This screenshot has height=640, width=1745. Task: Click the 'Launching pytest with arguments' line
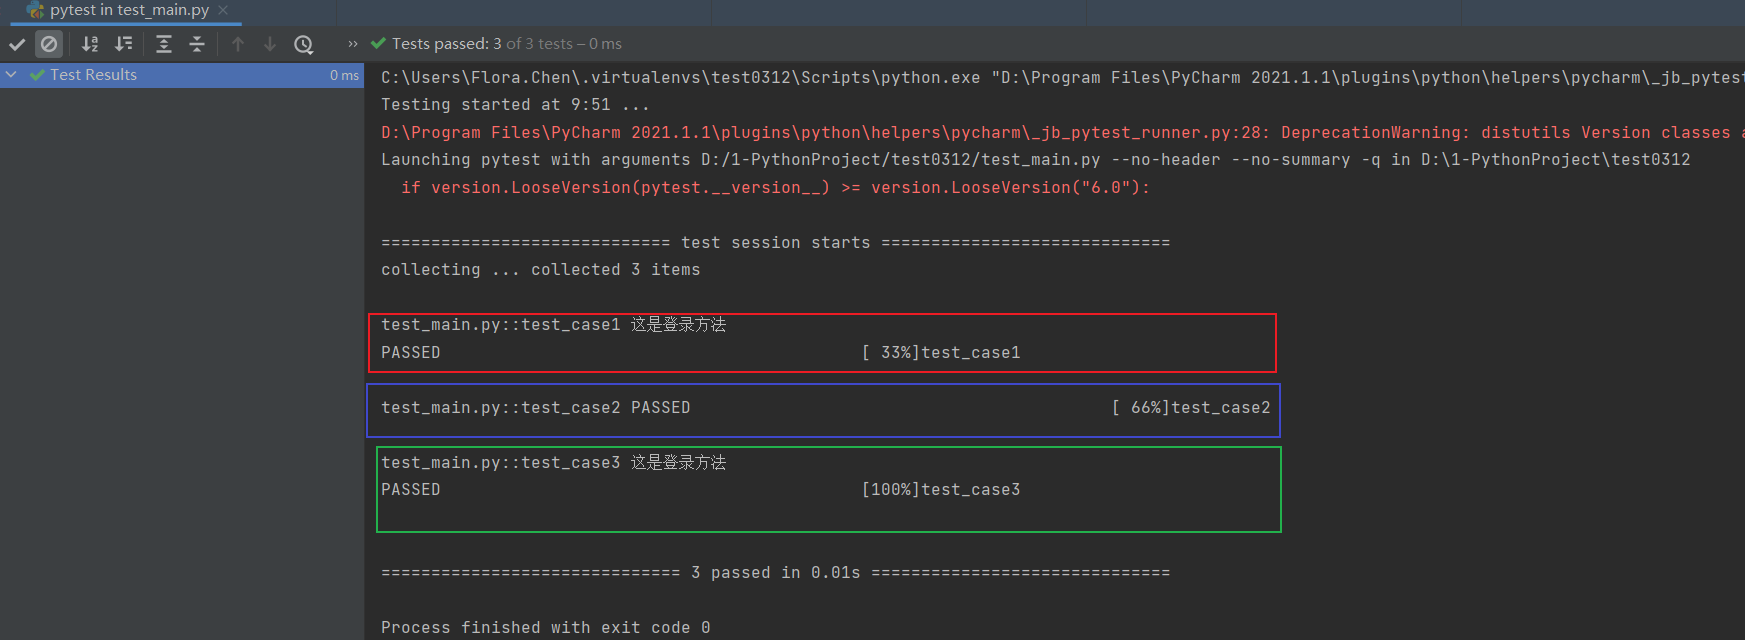click(x=1035, y=160)
